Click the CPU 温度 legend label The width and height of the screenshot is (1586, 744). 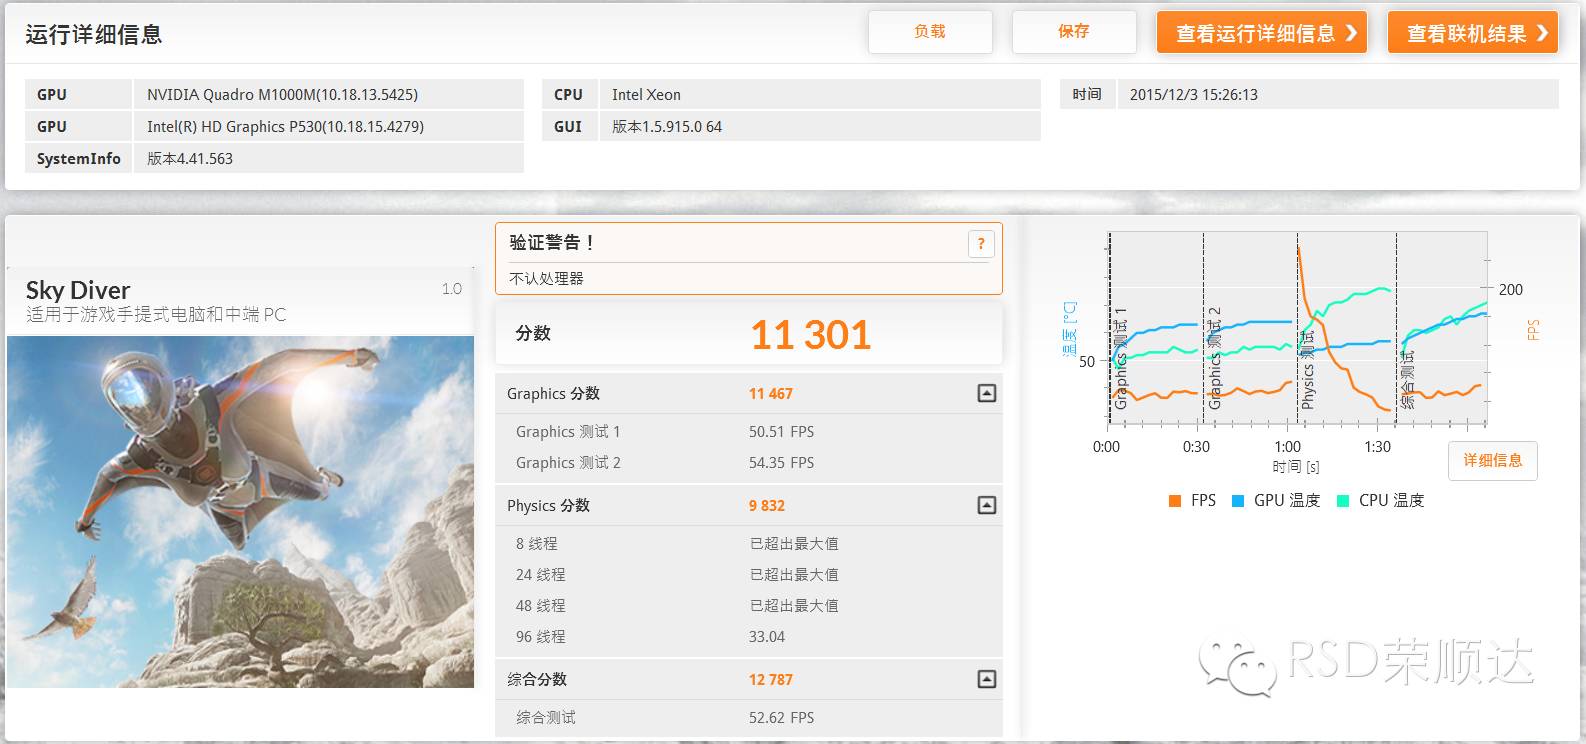tap(1392, 501)
